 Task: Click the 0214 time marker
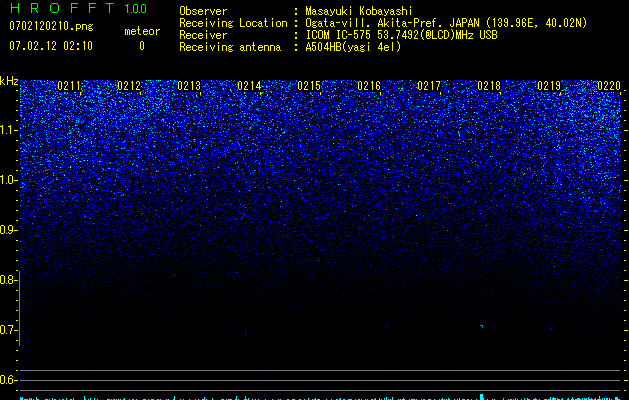[x=249, y=86]
